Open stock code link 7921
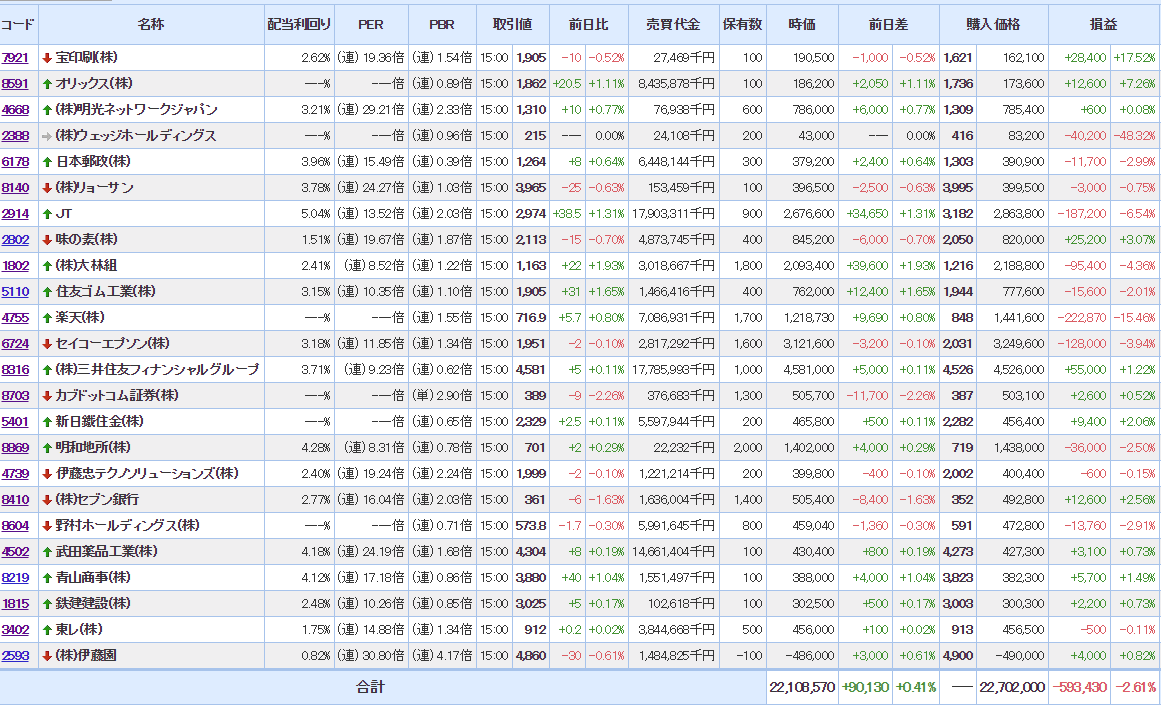Screen dimensions: 1161x705 (x=15, y=58)
